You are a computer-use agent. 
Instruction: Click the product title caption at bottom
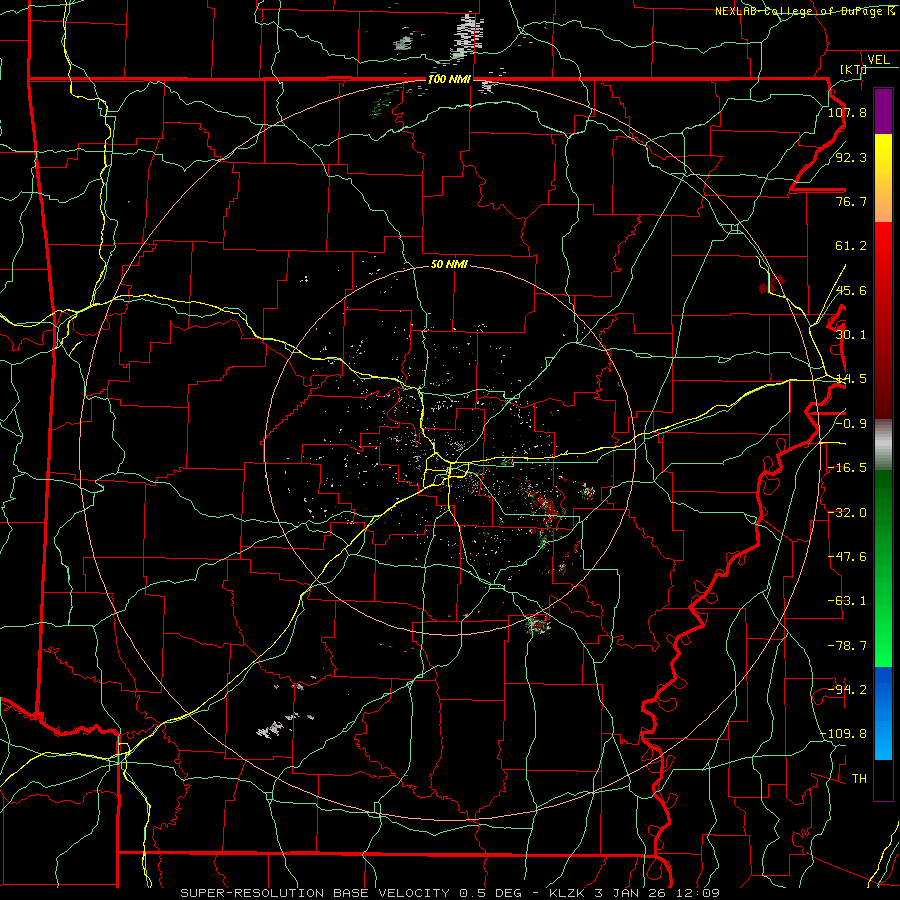coord(450,893)
